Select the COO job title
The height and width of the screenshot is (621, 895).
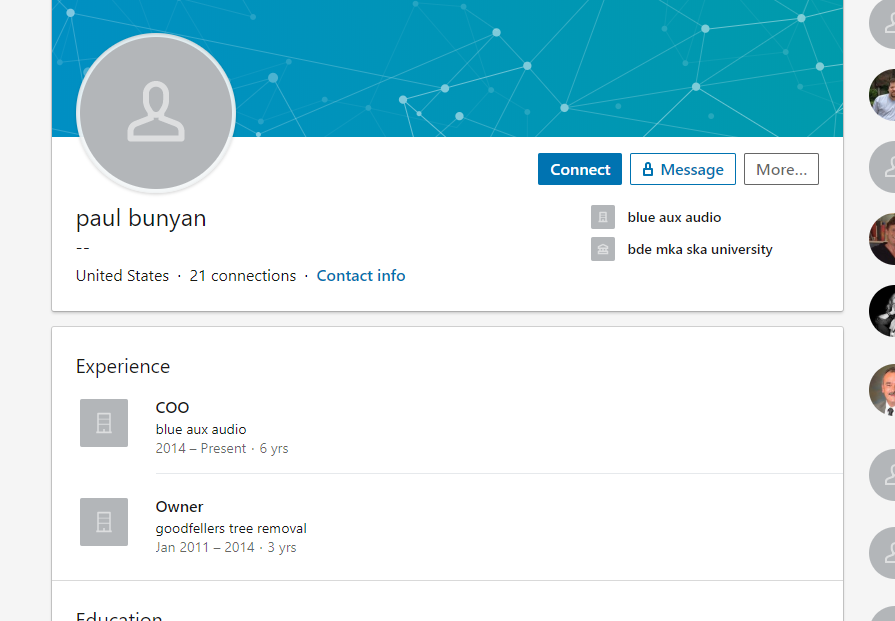pos(172,408)
